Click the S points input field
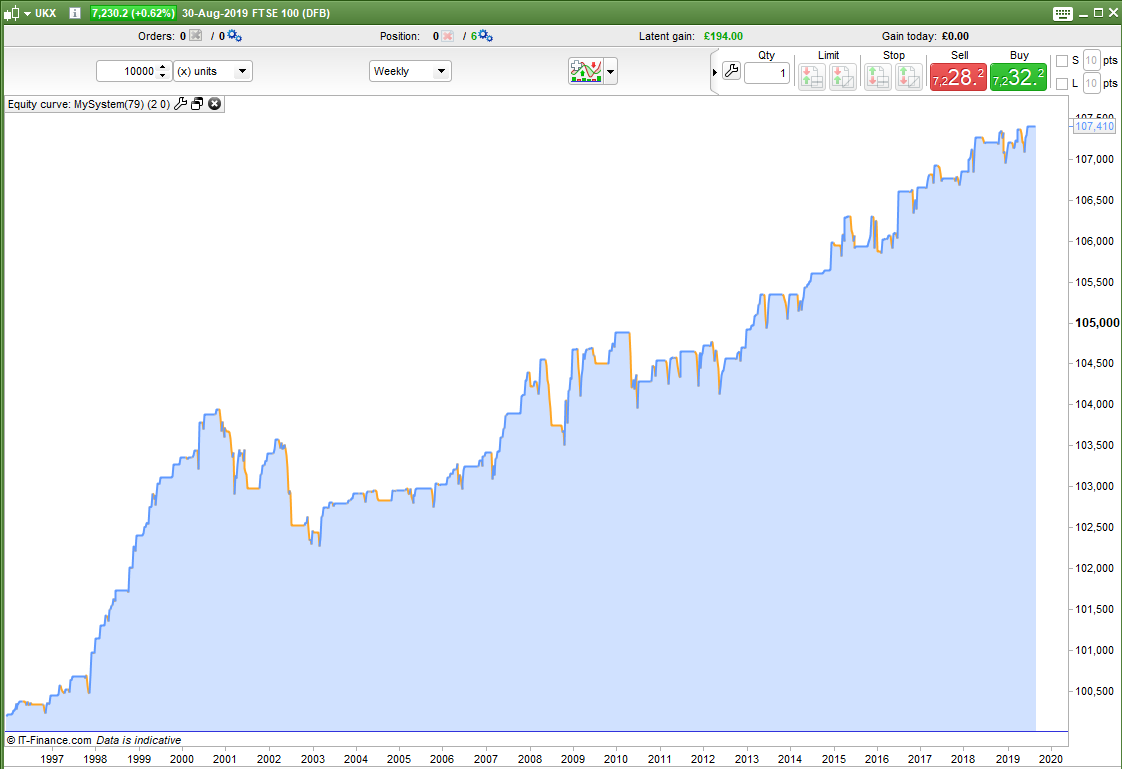 point(1091,61)
